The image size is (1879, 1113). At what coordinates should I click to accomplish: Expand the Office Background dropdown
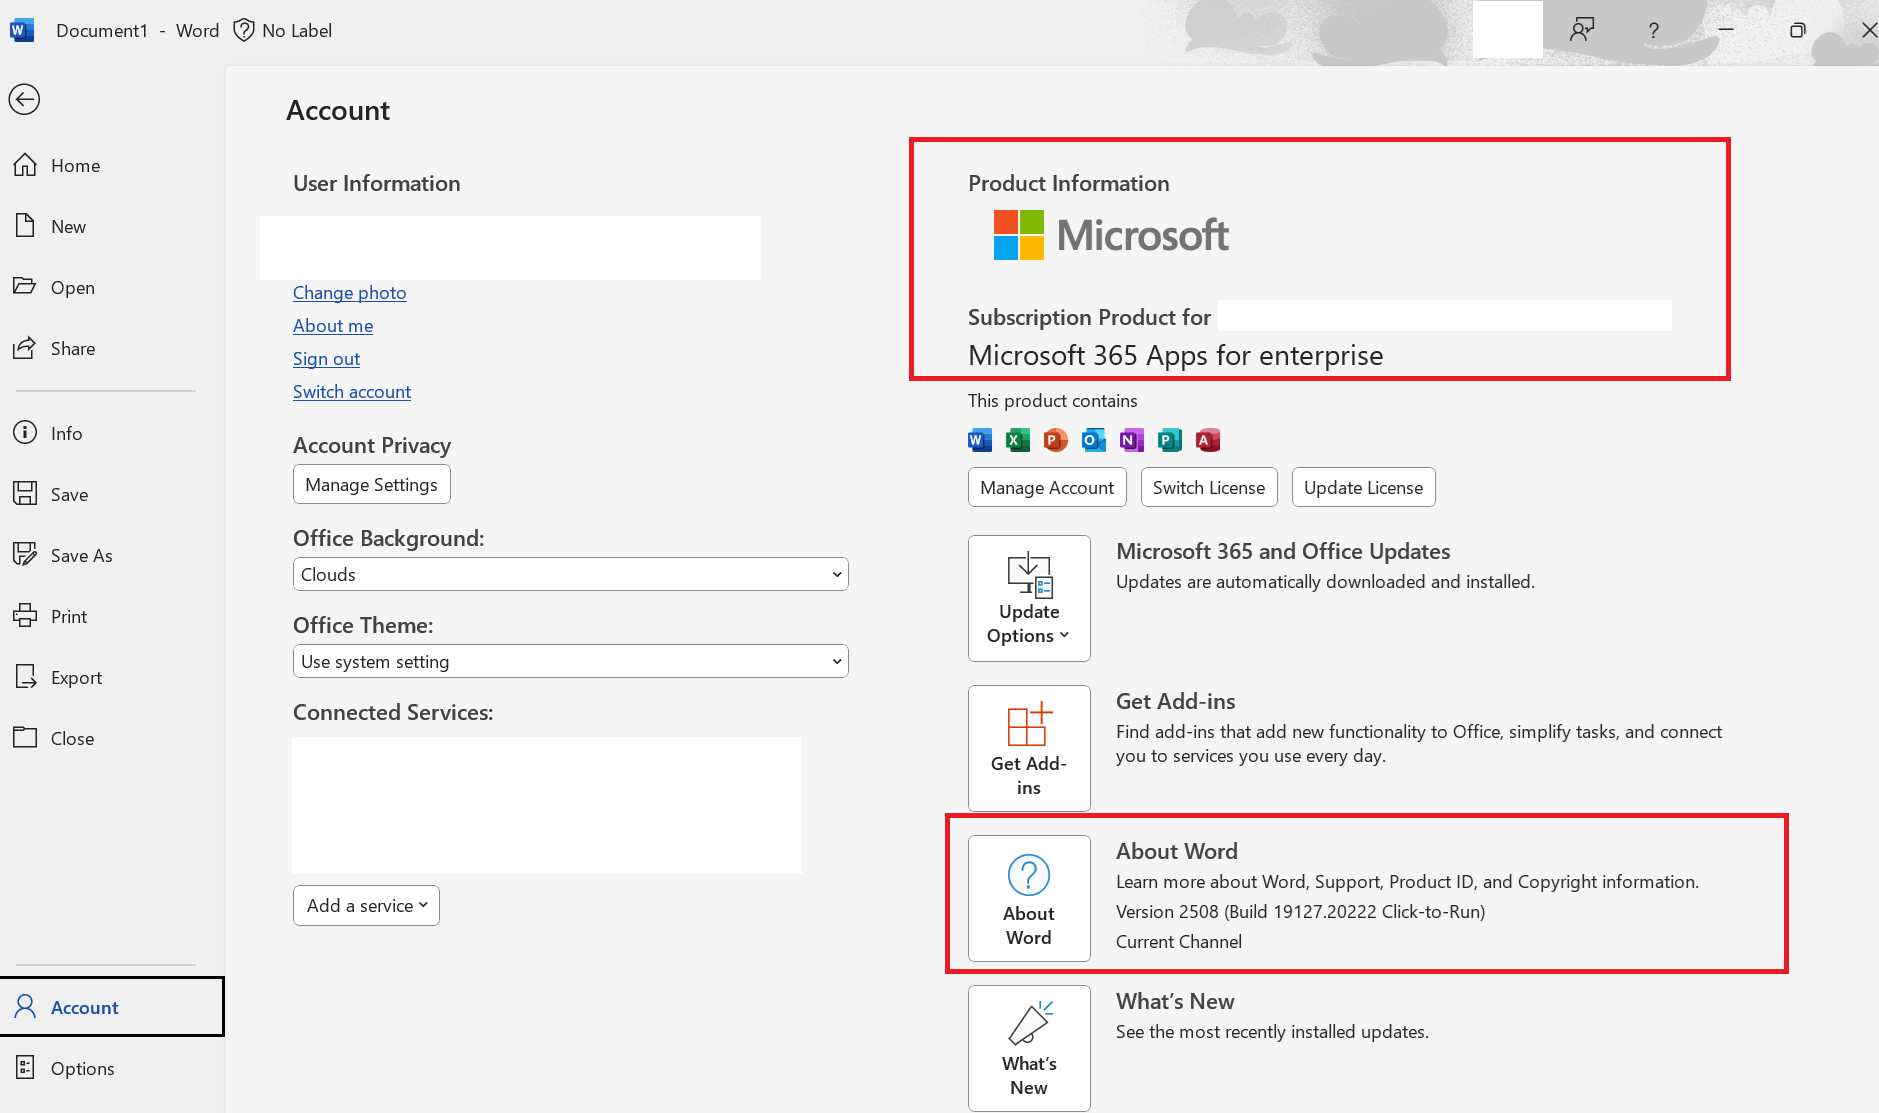tap(570, 574)
